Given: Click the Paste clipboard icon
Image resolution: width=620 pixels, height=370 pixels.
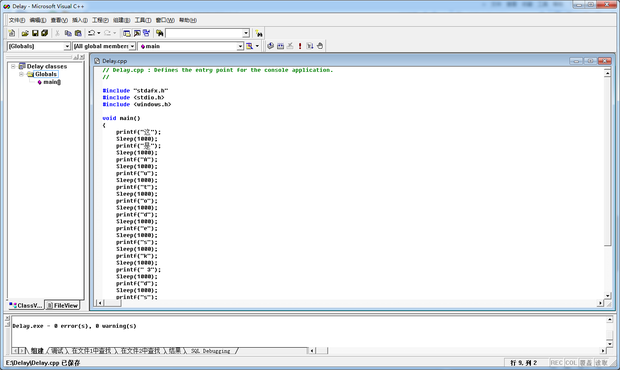Looking at the screenshot, I should click(x=78, y=33).
